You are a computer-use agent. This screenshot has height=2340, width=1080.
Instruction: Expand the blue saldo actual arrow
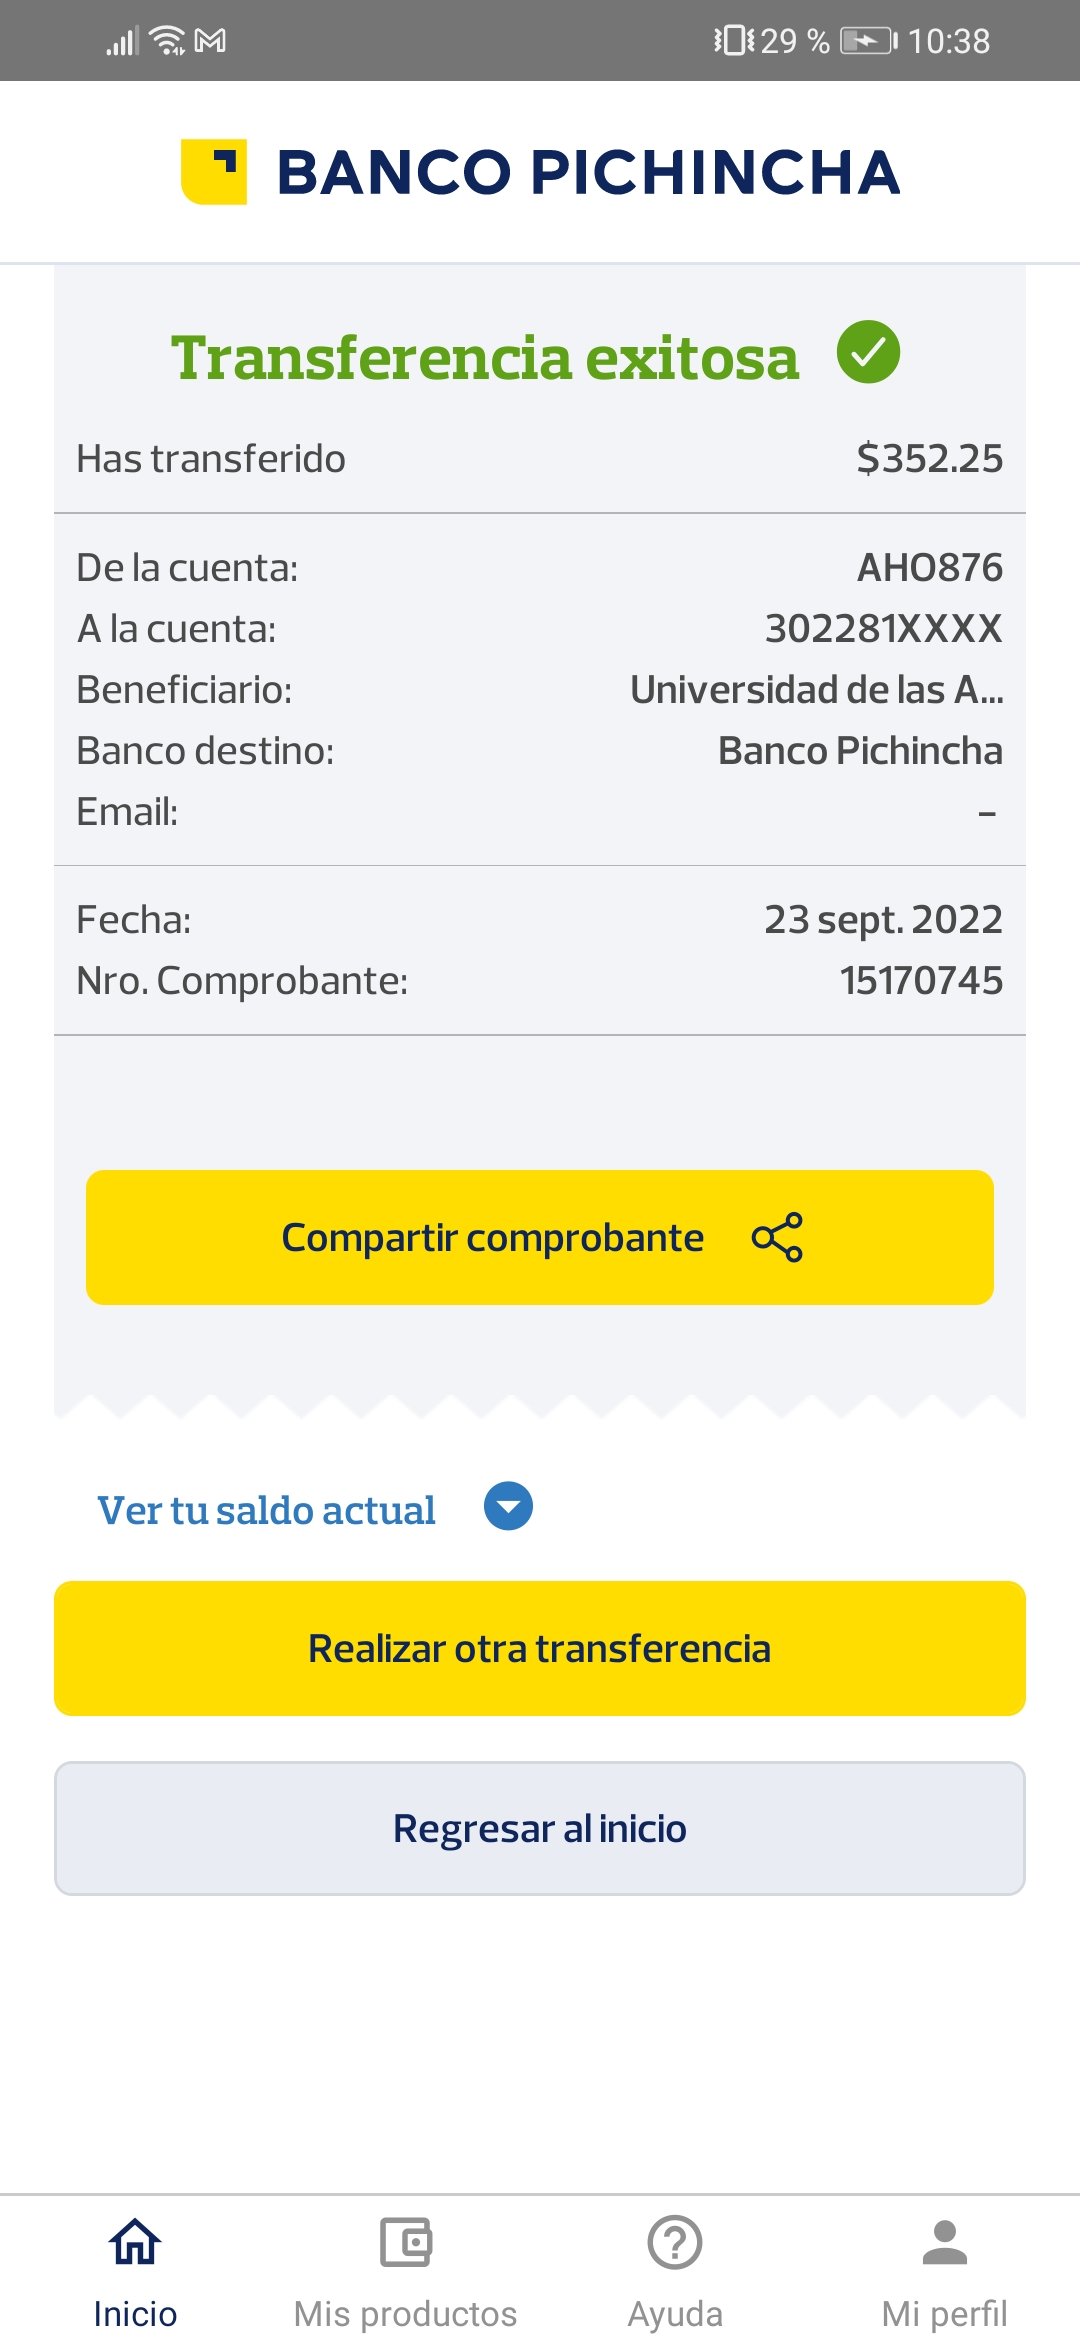click(508, 1506)
